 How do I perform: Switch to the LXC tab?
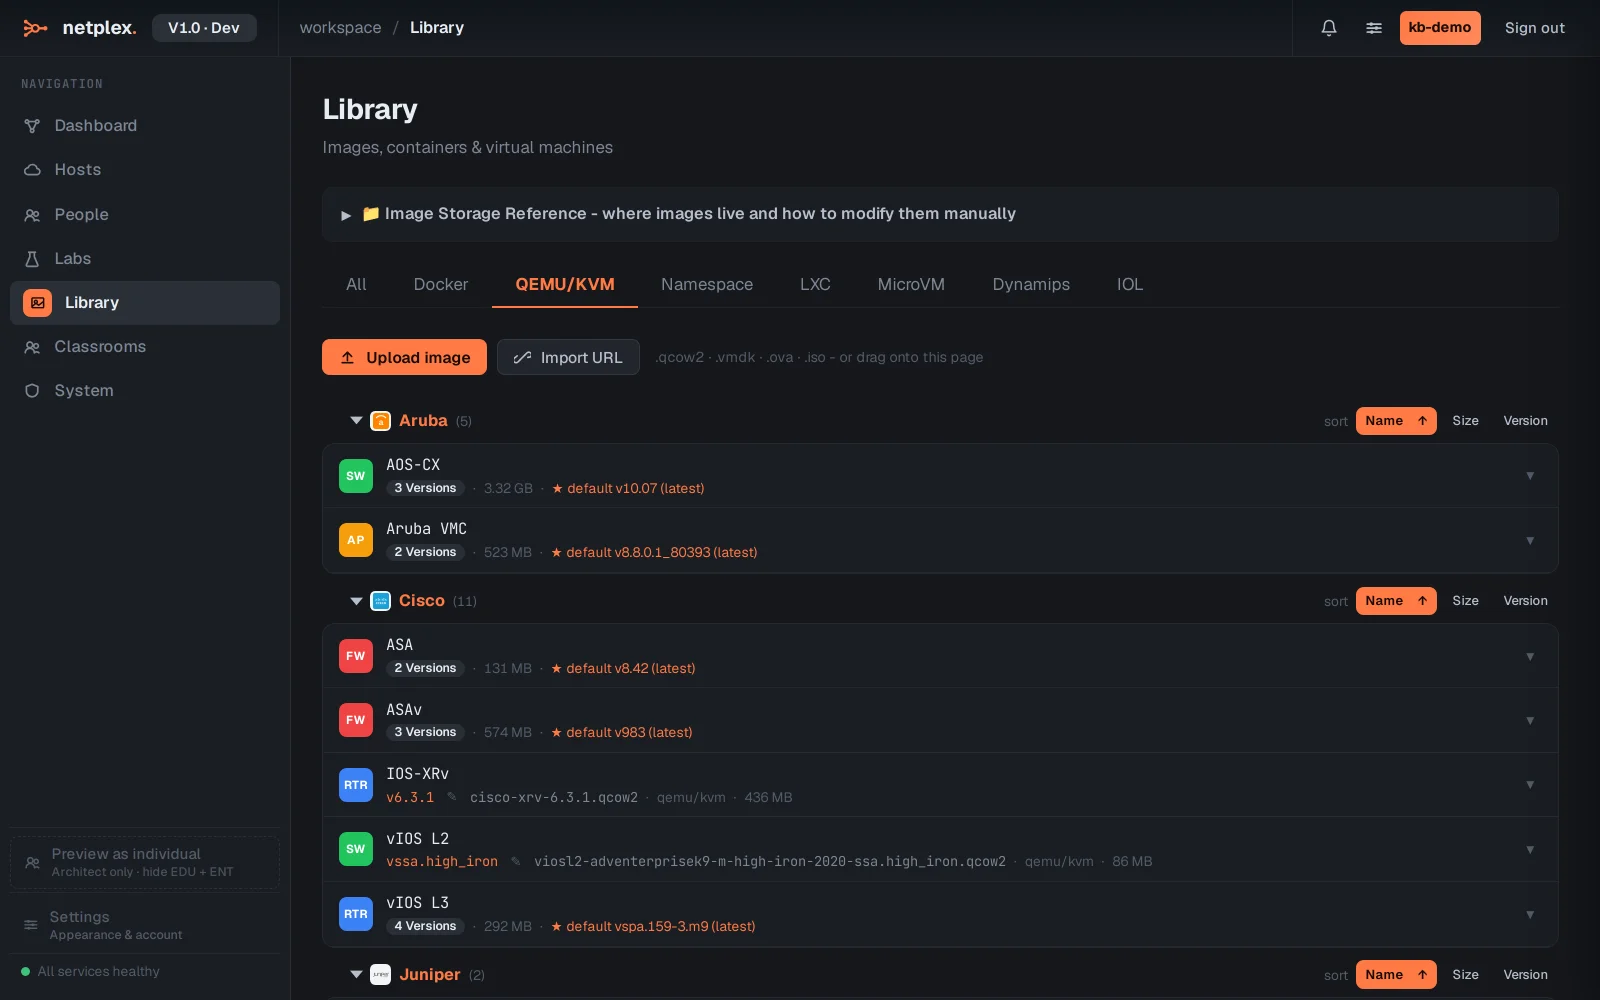pyautogui.click(x=815, y=285)
